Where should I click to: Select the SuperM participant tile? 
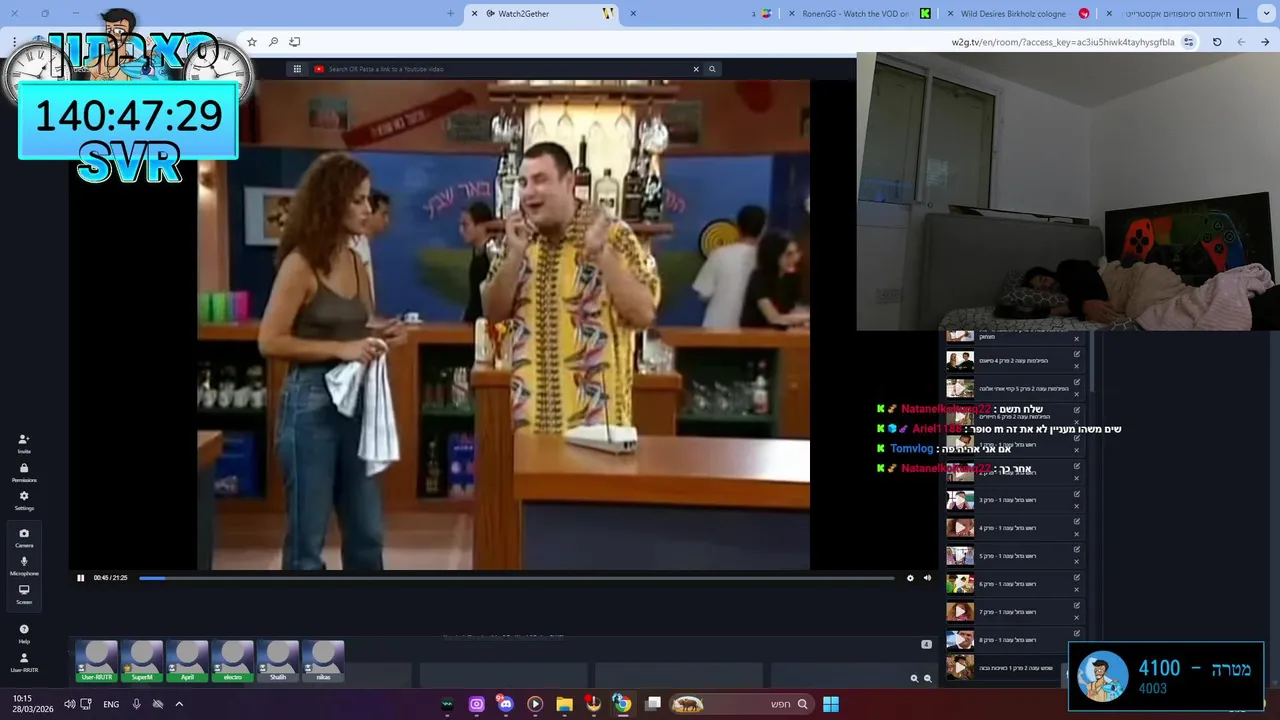(x=142, y=661)
